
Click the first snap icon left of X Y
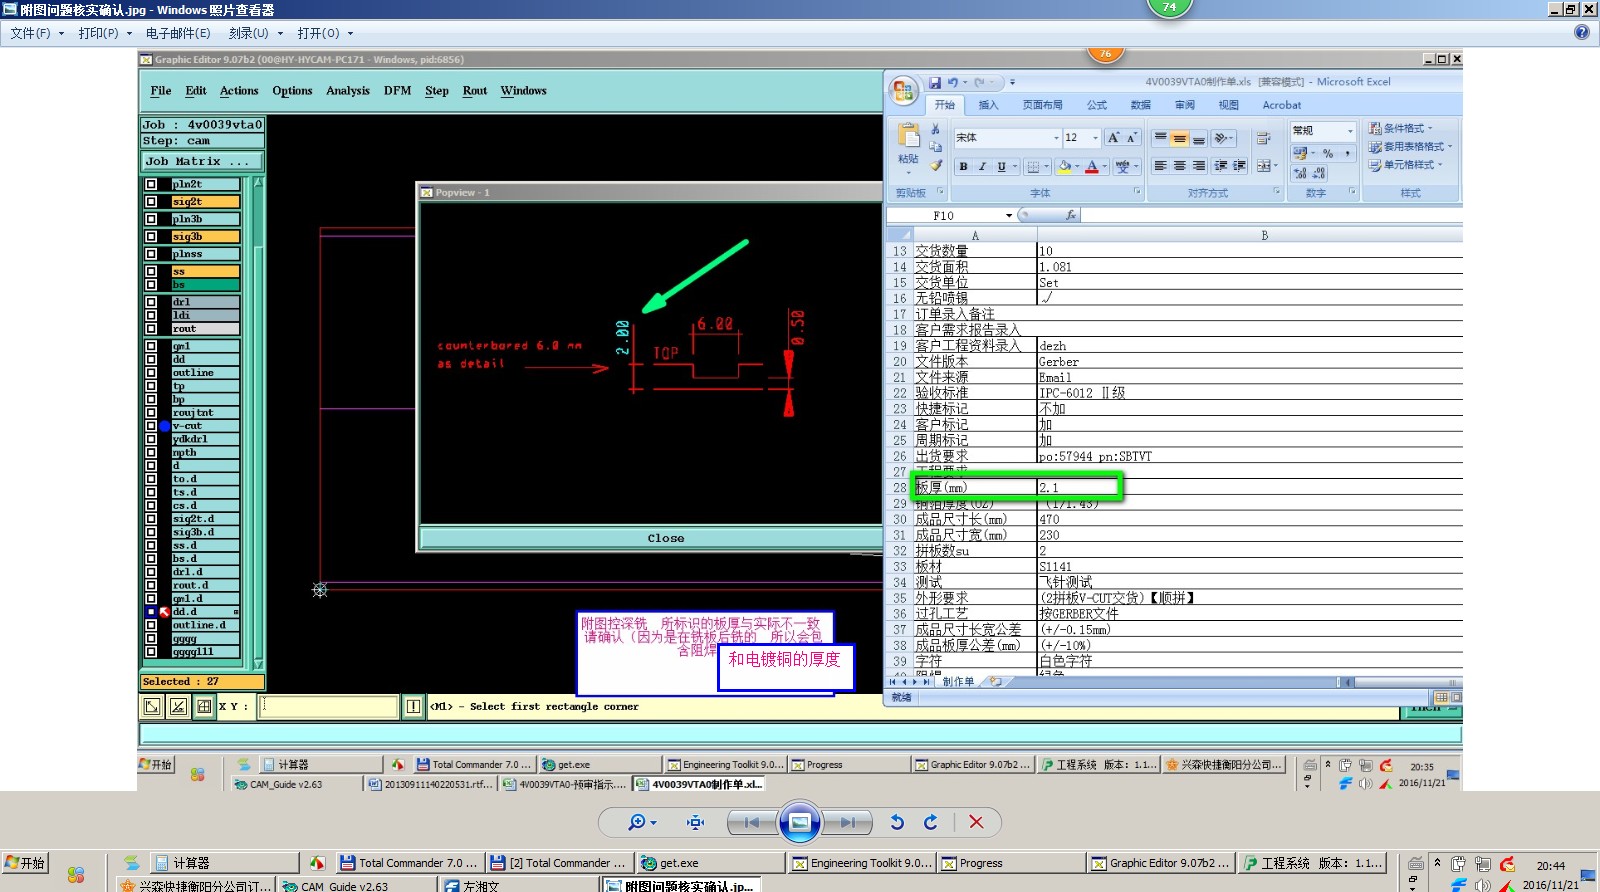152,707
